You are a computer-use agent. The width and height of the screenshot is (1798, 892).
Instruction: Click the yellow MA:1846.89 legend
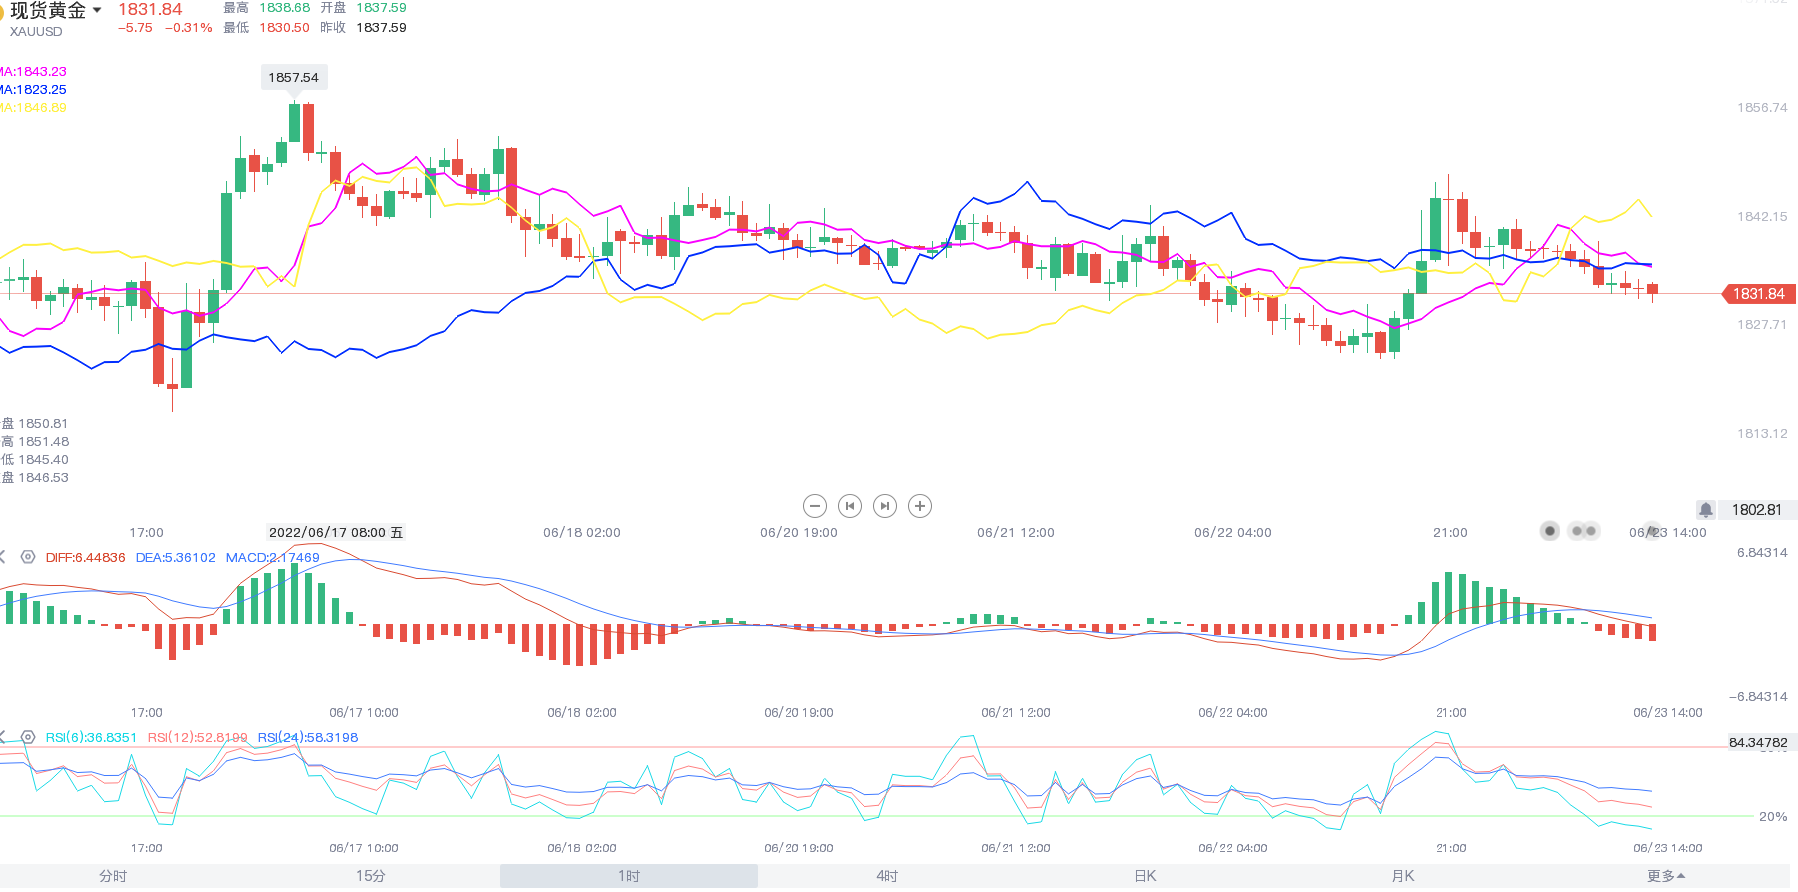click(33, 108)
